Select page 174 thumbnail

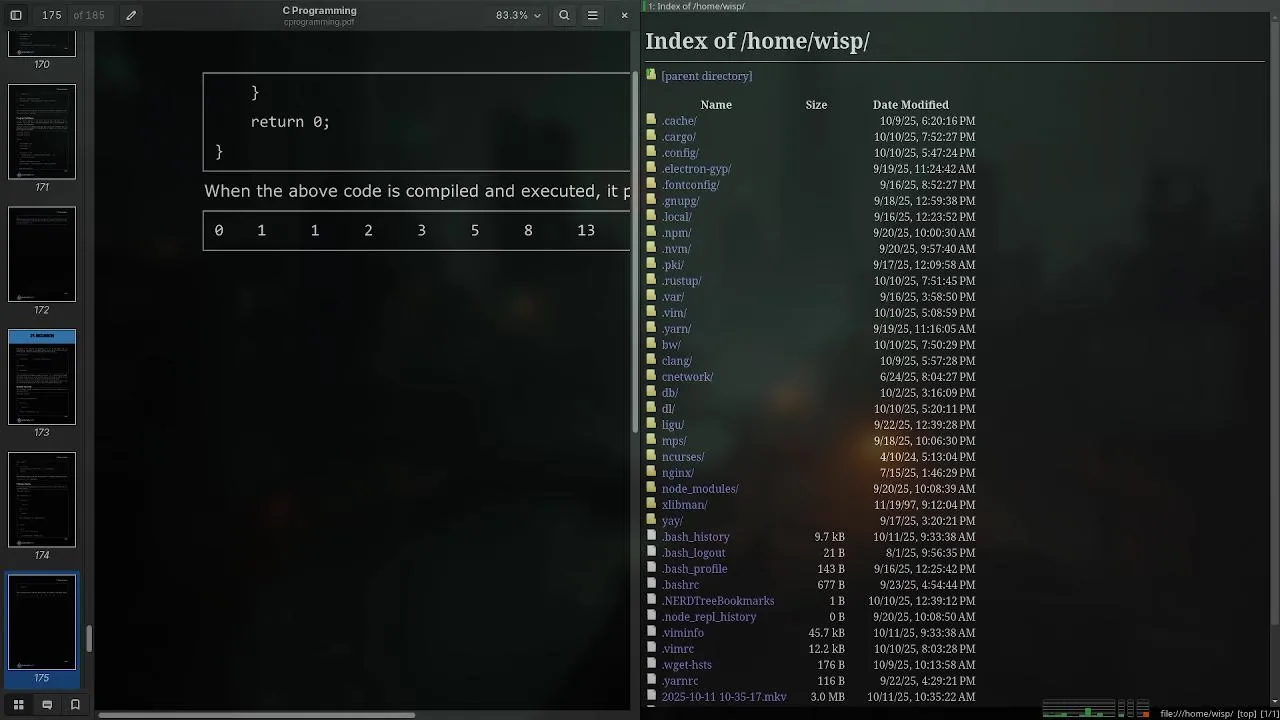click(42, 500)
